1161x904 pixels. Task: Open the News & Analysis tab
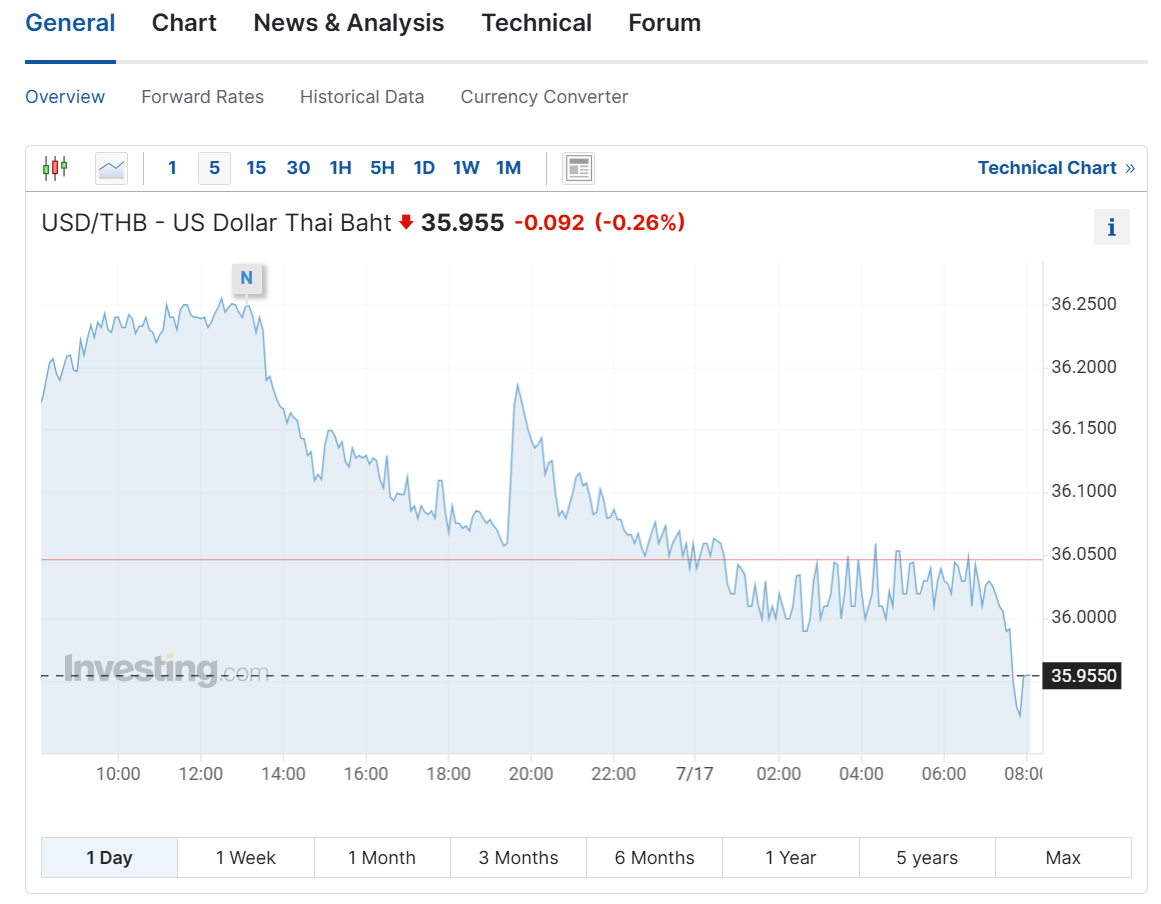(x=349, y=23)
